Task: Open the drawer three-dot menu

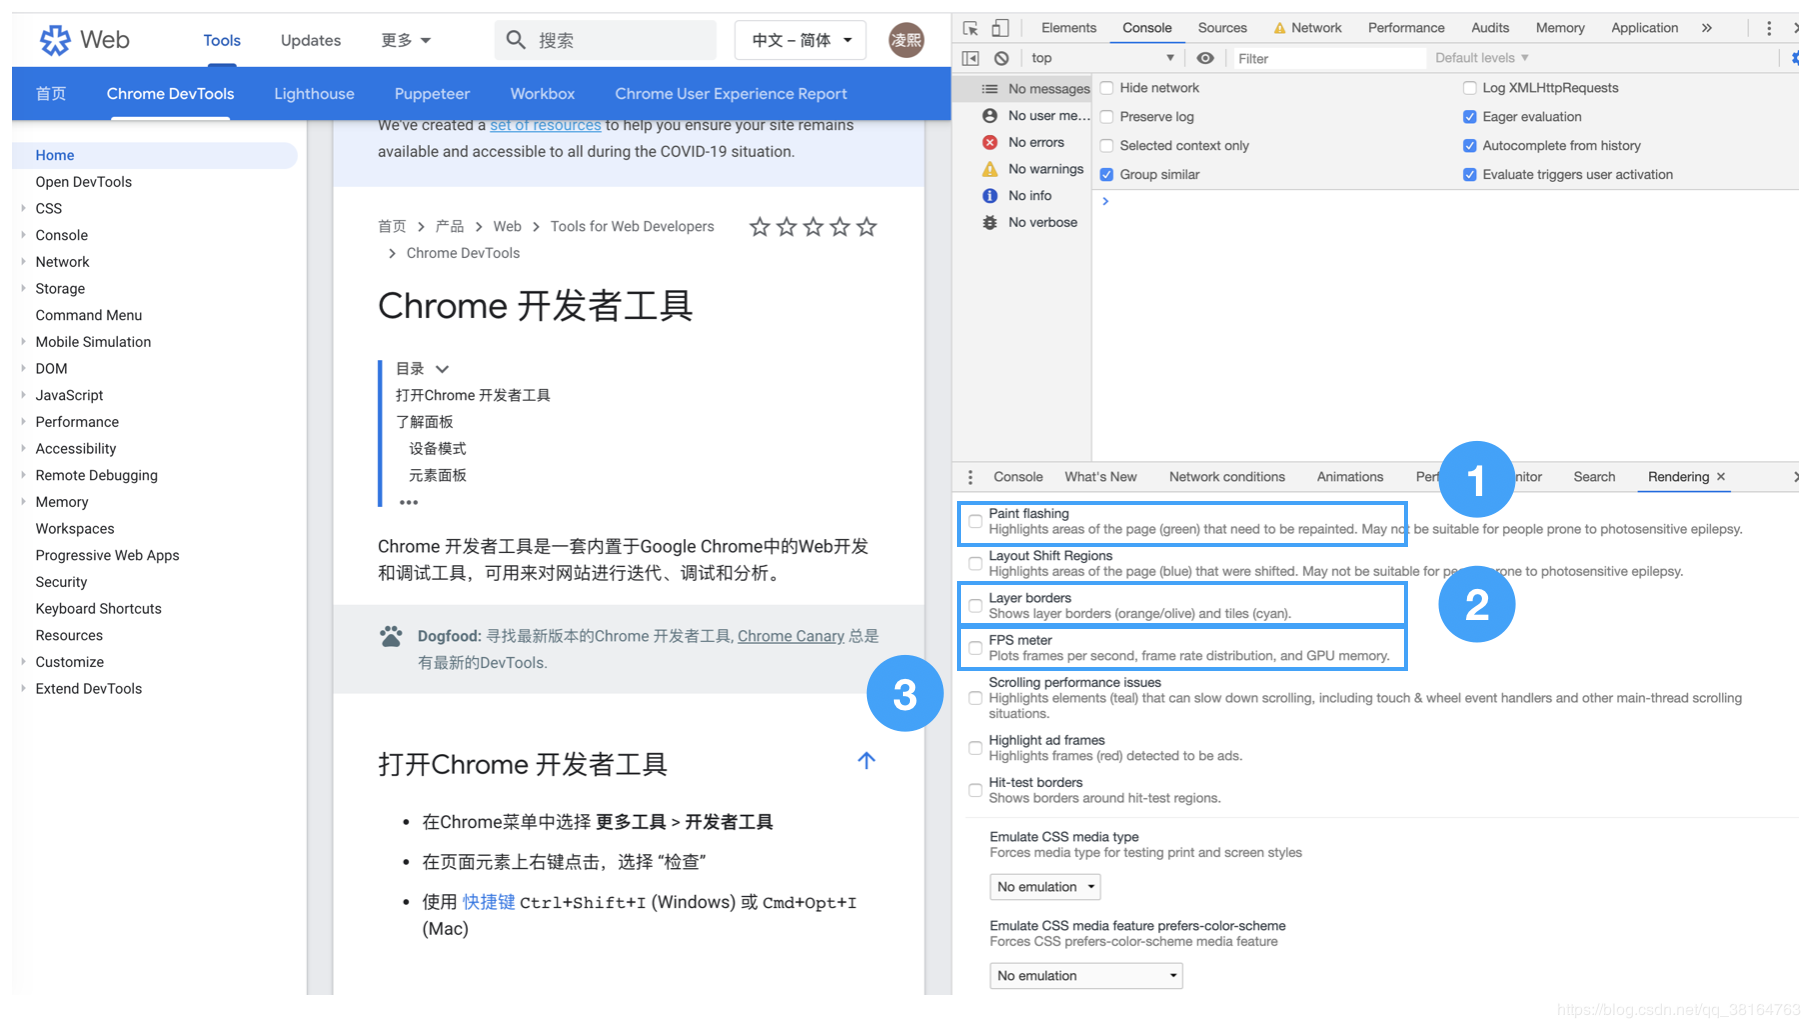Action: [970, 477]
